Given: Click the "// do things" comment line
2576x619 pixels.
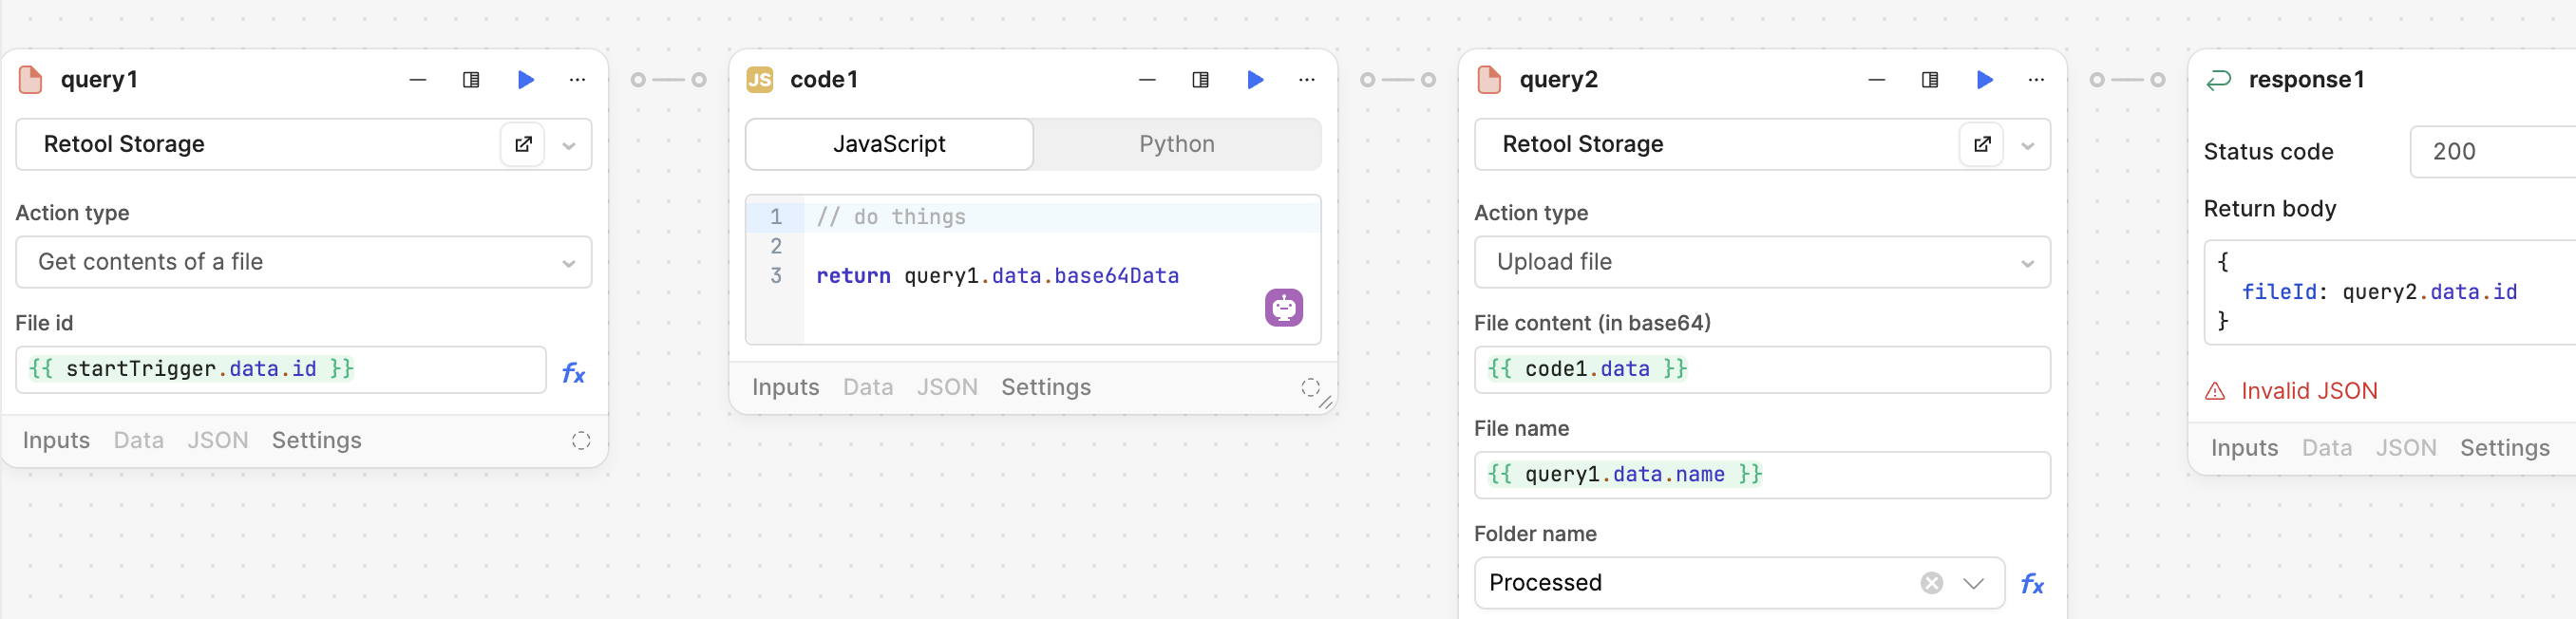Looking at the screenshot, I should [x=891, y=217].
